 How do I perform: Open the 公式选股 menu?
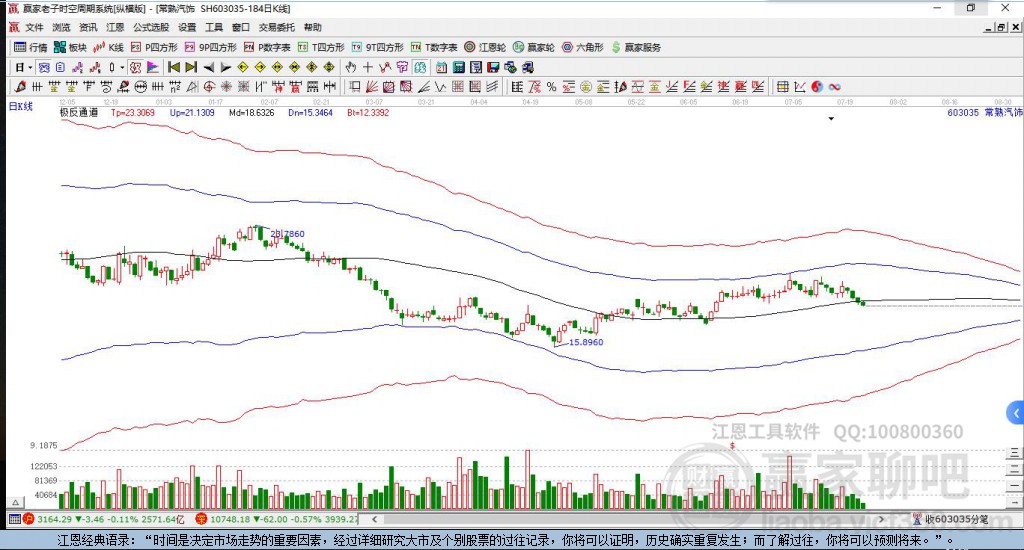151,27
